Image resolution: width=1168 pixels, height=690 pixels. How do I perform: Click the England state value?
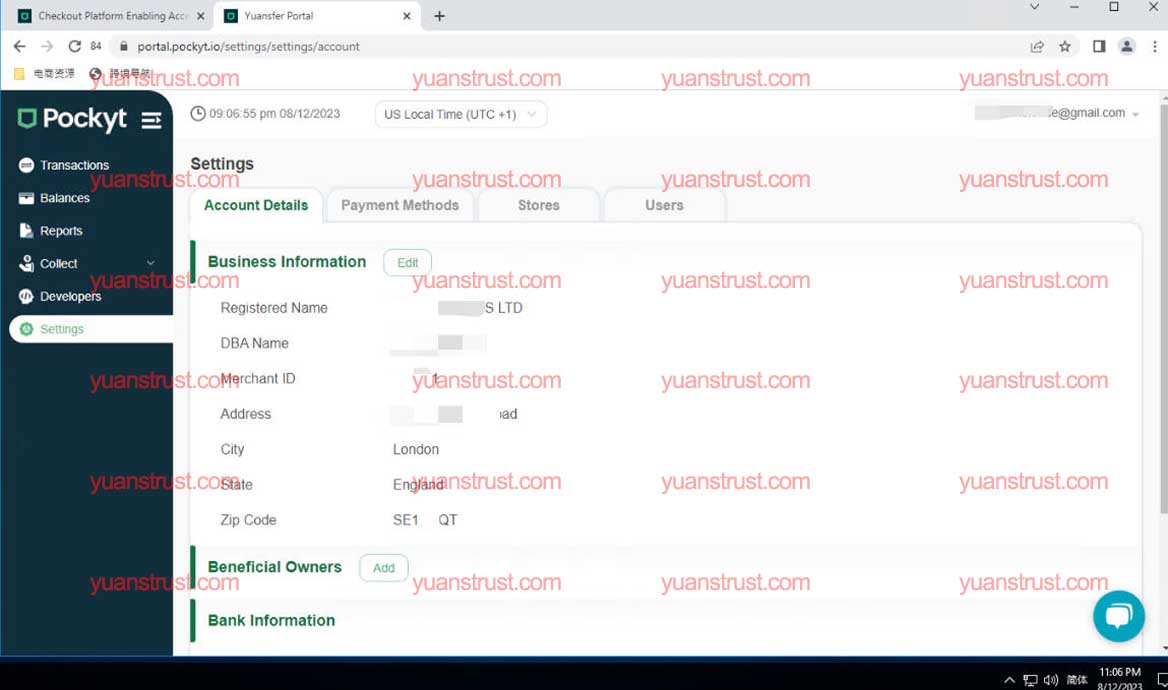click(419, 485)
